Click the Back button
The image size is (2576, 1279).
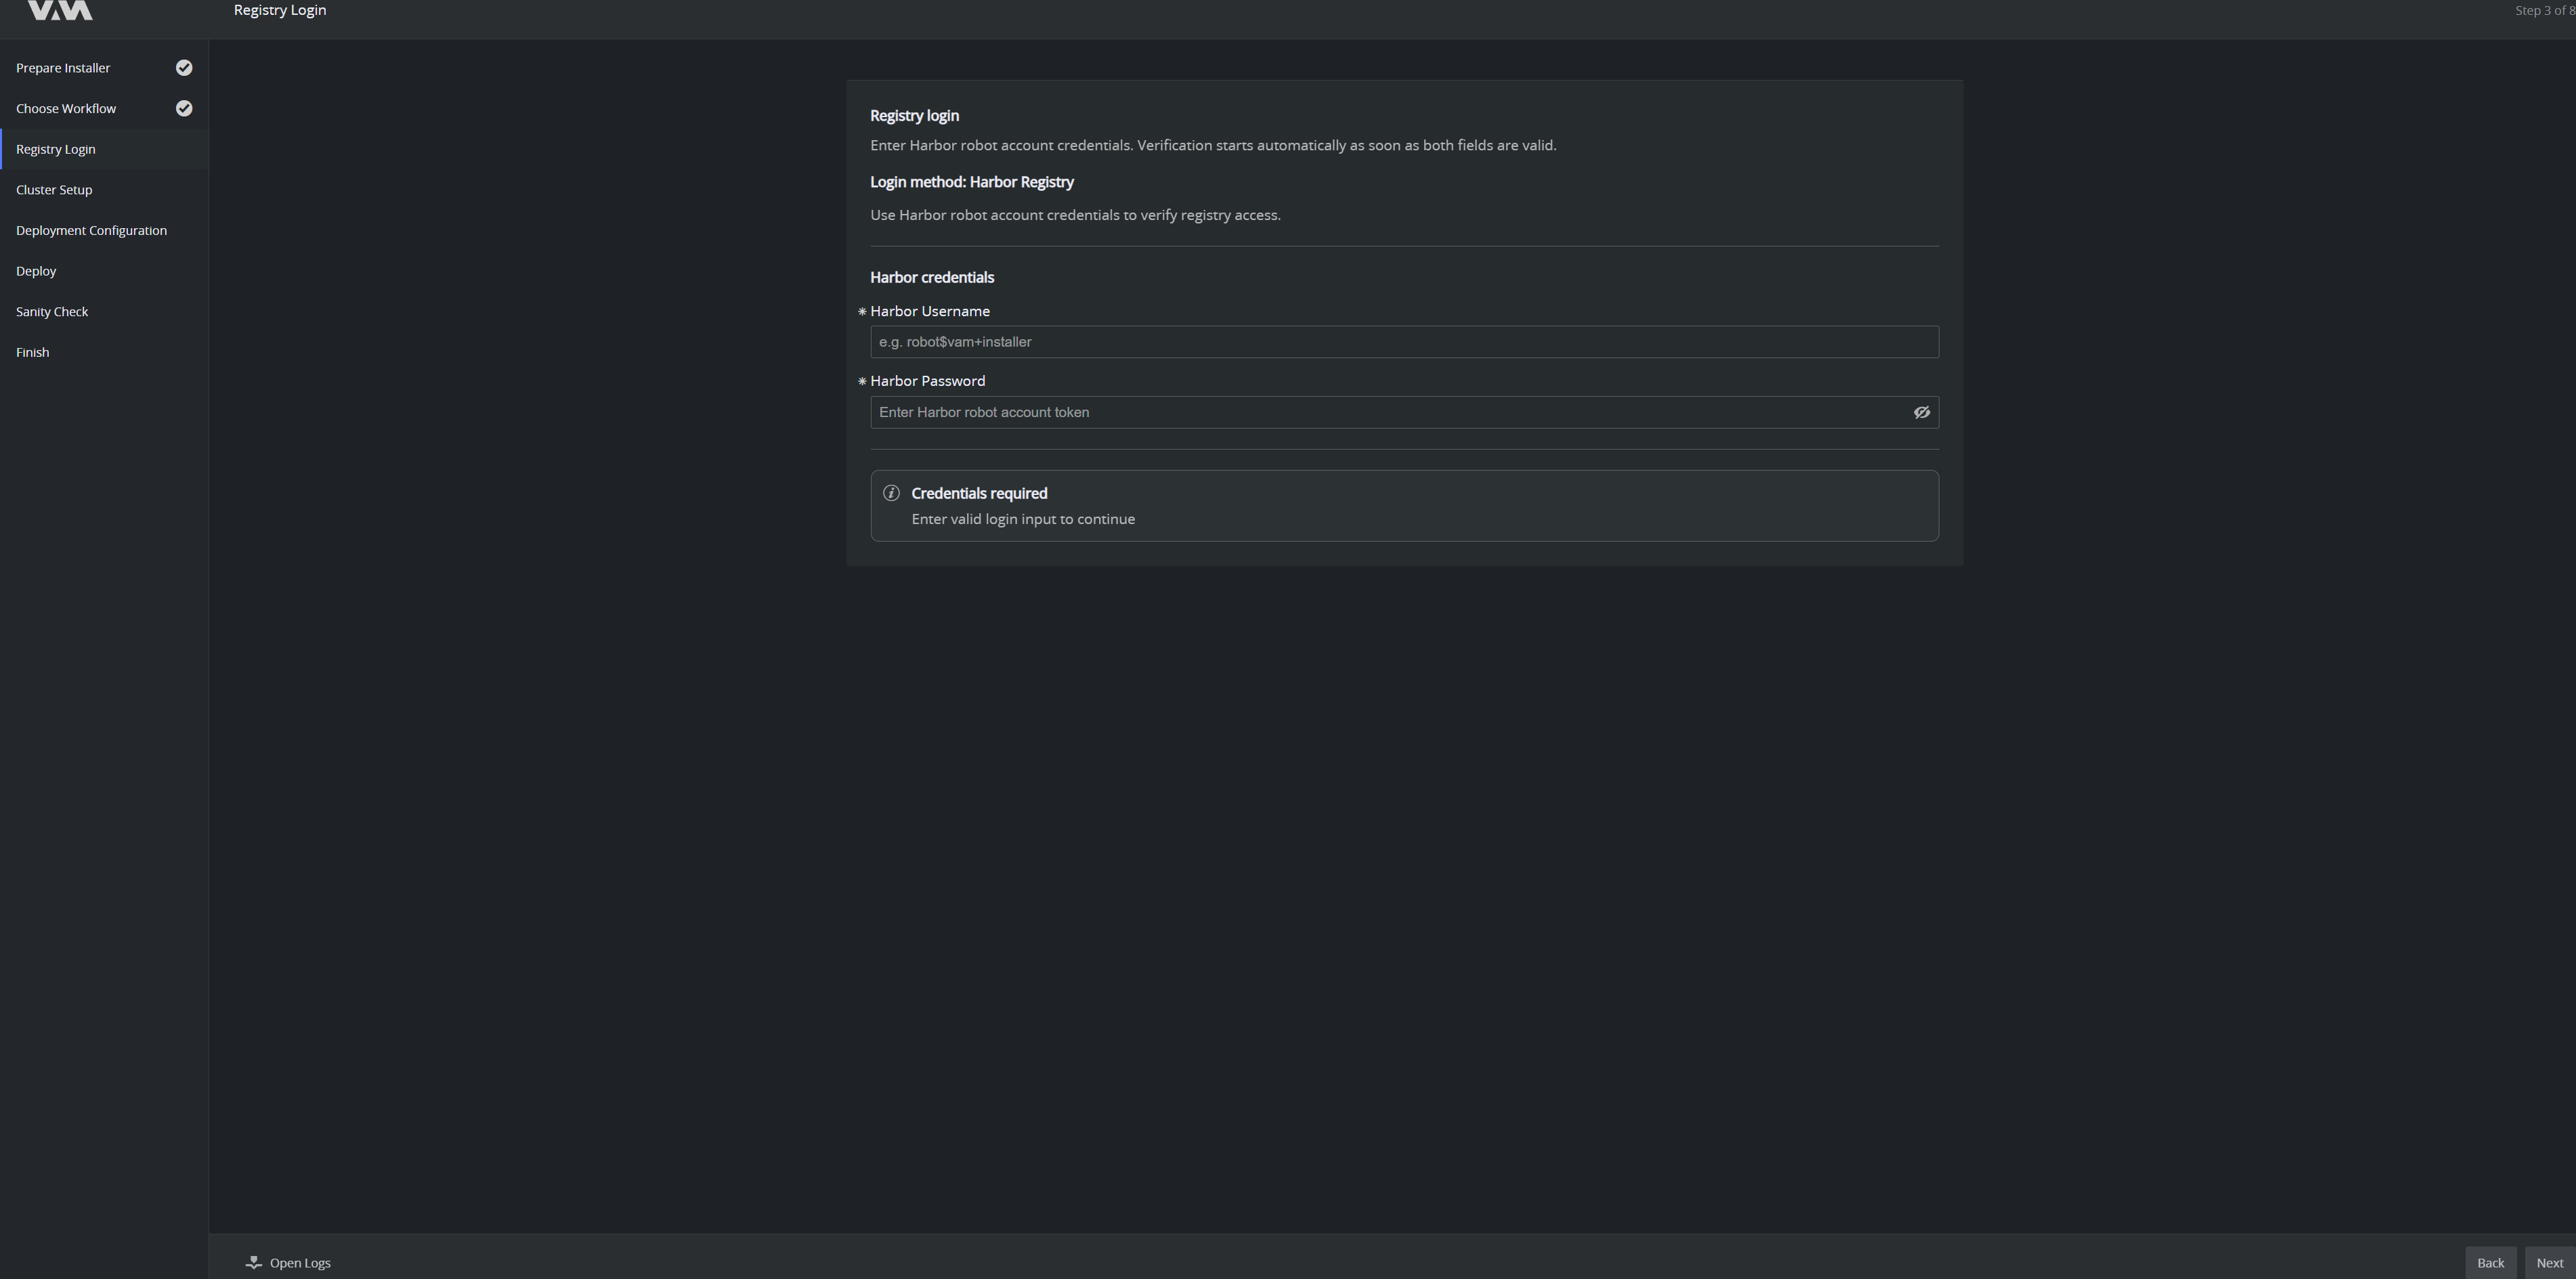click(x=2490, y=1262)
